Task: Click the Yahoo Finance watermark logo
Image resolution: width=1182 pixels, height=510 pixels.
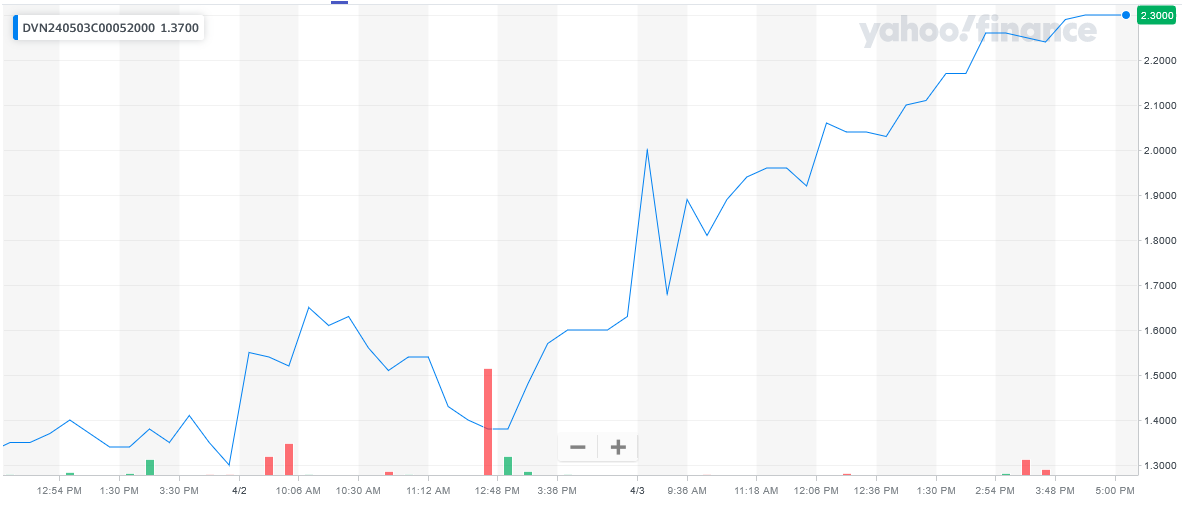Action: tap(977, 32)
